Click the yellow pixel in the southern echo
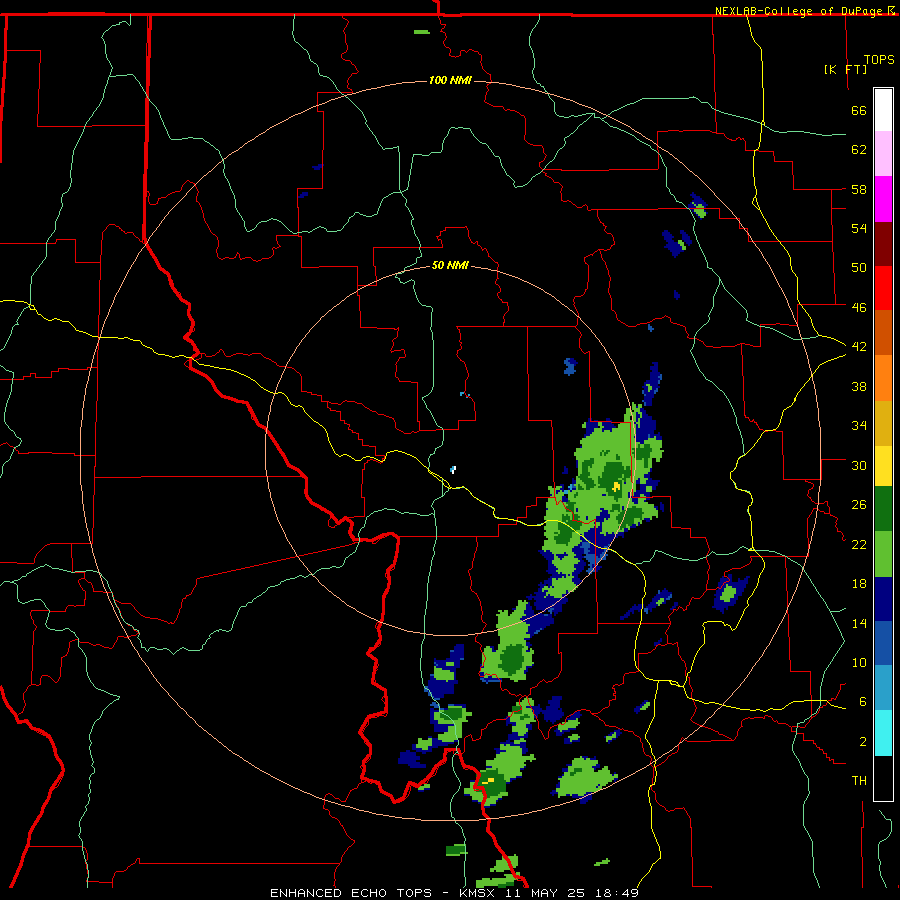 [x=488, y=781]
